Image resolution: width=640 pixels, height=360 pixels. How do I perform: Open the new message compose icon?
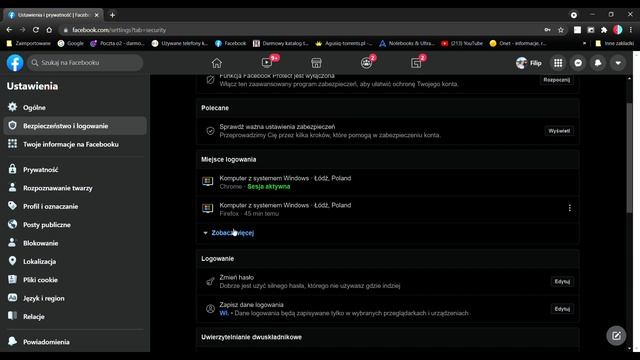pyautogui.click(x=616, y=336)
